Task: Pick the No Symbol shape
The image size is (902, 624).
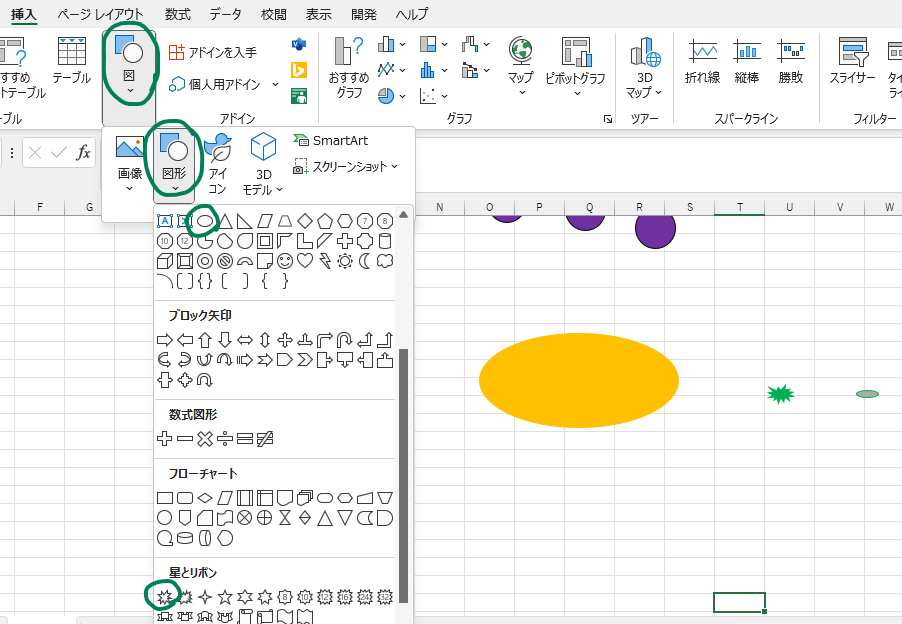Action: pyautogui.click(x=225, y=261)
